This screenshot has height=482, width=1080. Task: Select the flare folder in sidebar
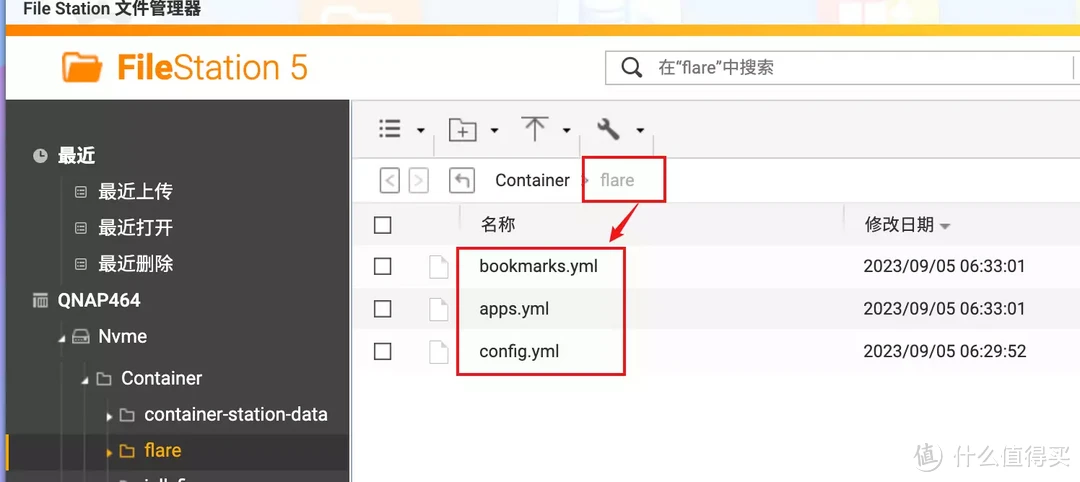163,450
